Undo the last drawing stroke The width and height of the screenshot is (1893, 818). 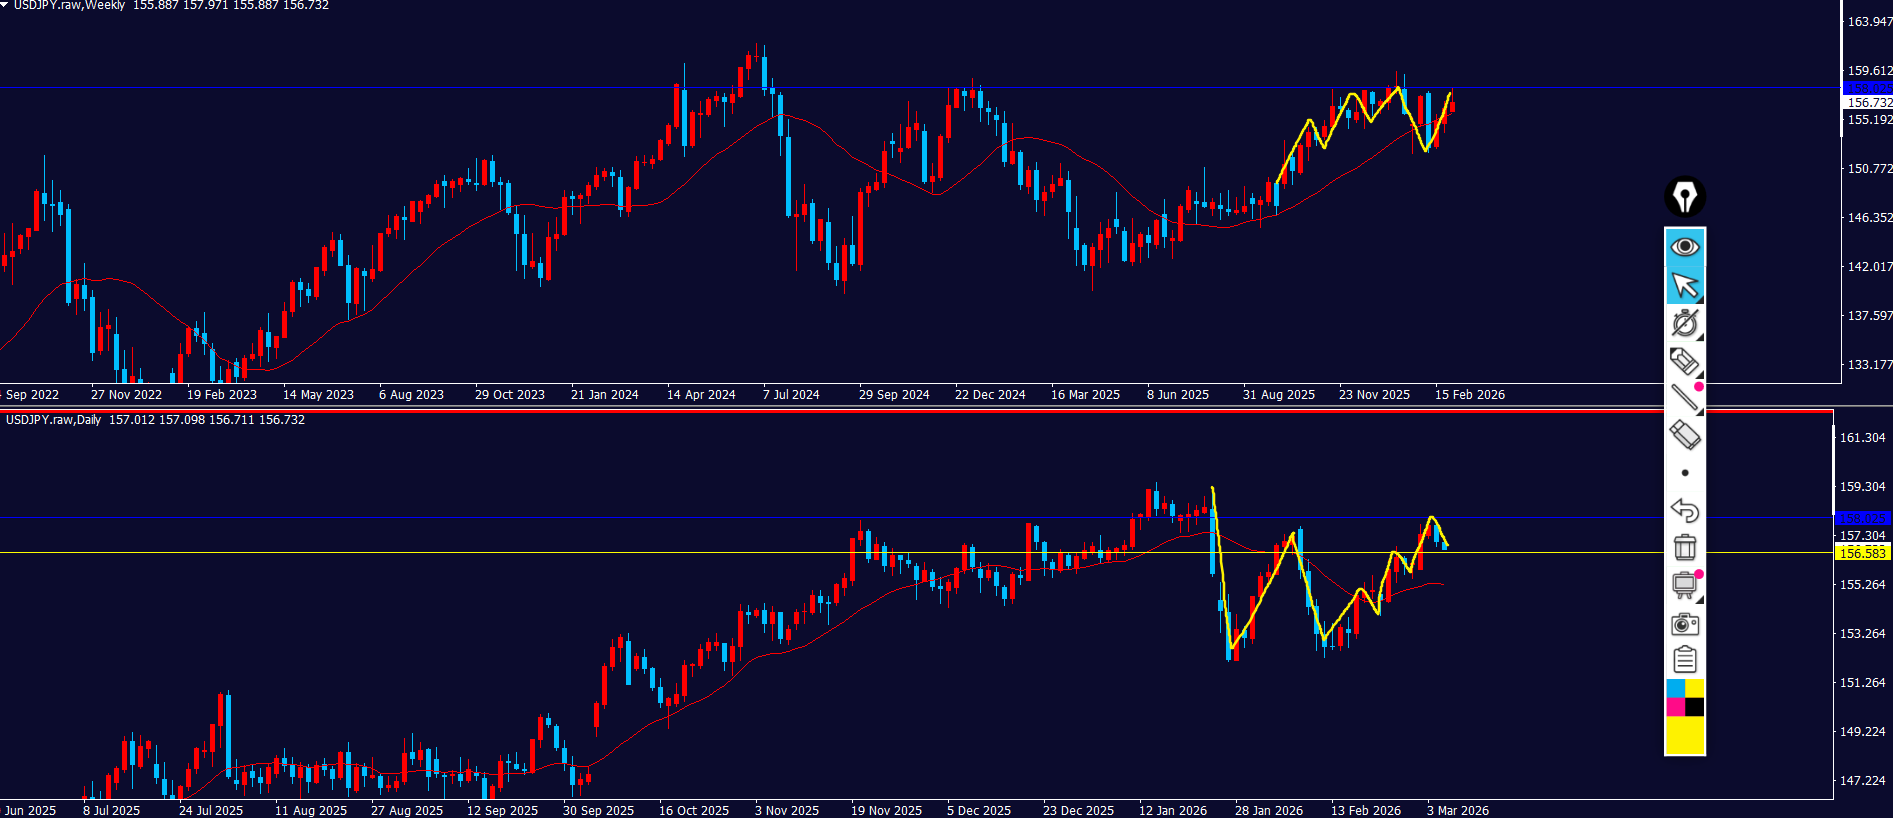point(1685,510)
